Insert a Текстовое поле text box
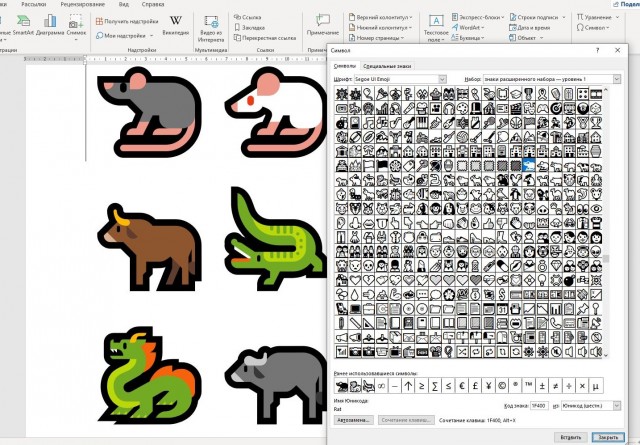This screenshot has width=640, height=445. (x=436, y=29)
